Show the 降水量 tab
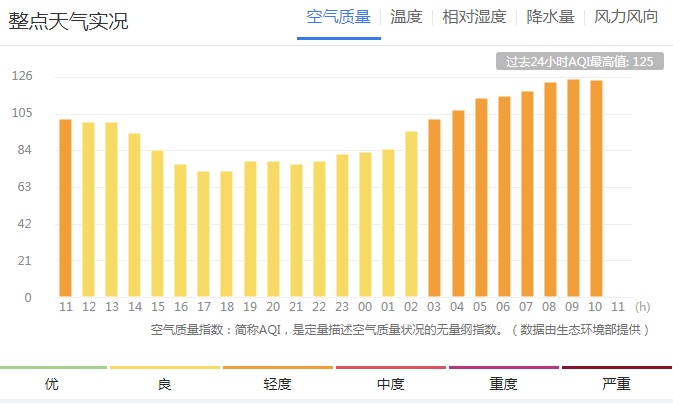 tap(553, 17)
